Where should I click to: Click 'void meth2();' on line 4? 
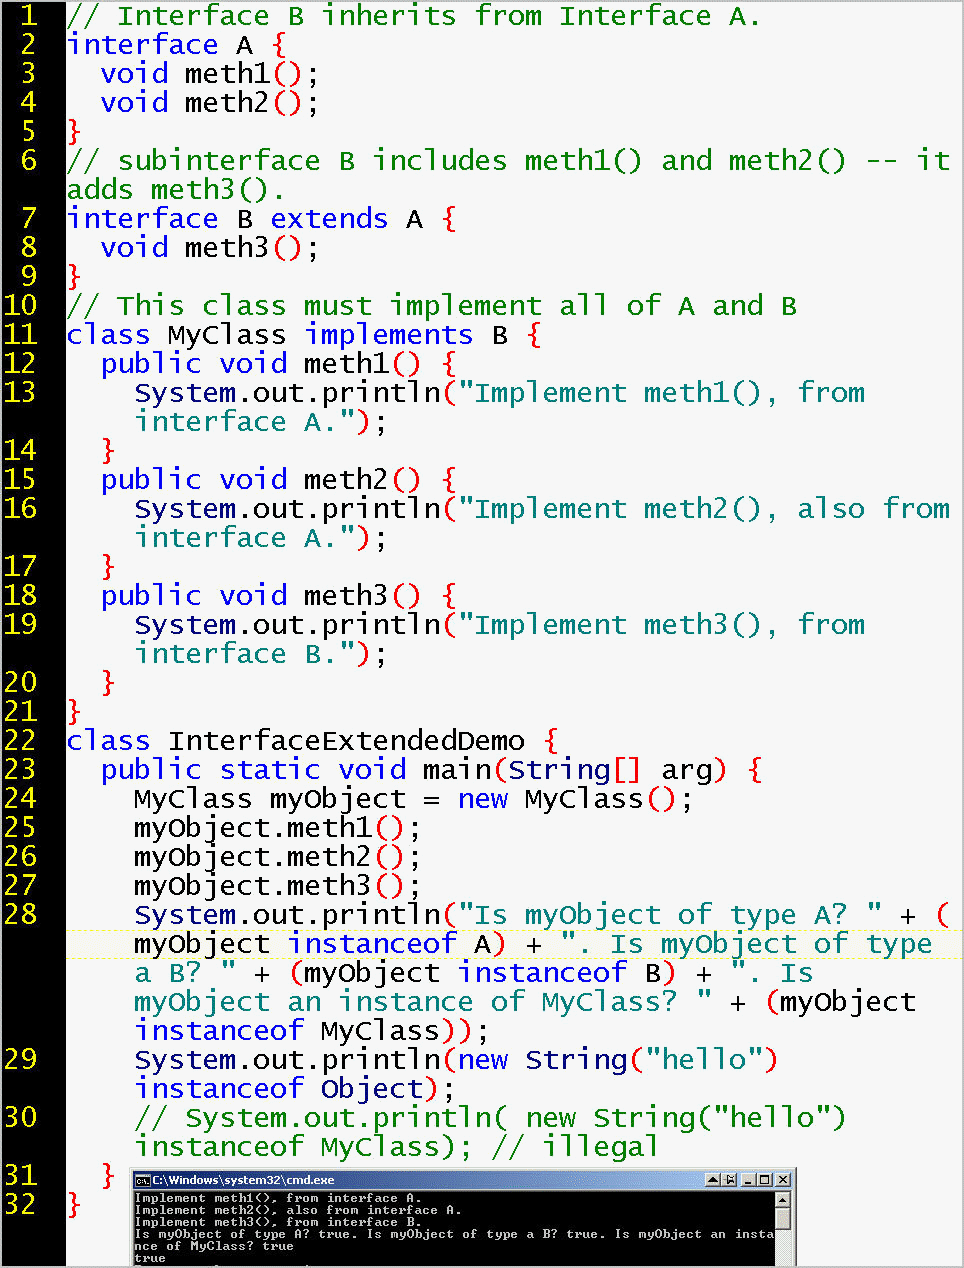(x=210, y=103)
